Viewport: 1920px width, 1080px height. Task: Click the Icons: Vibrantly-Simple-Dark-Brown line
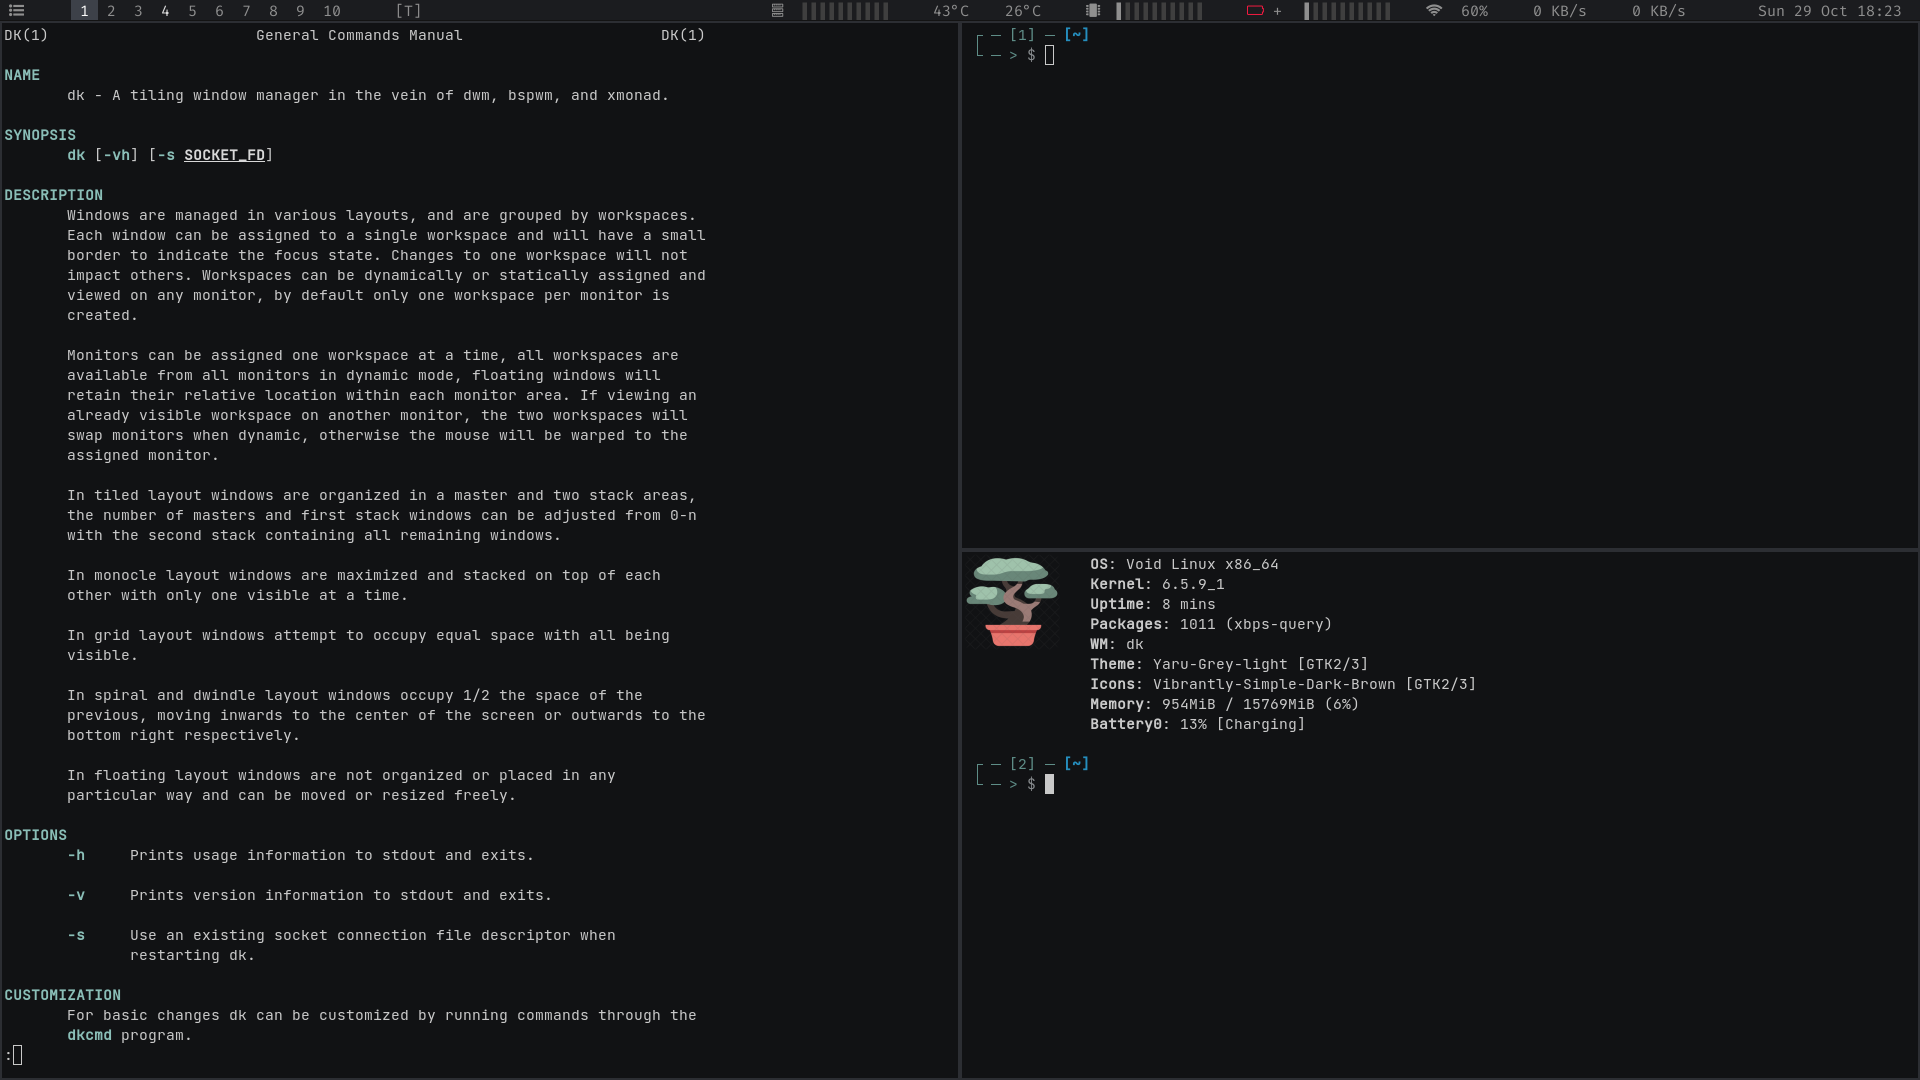(x=1283, y=684)
